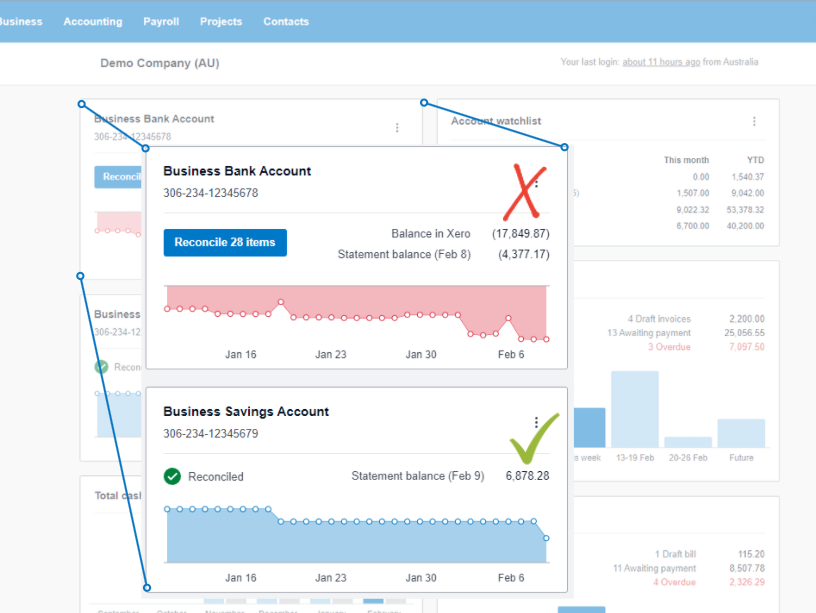Select the Future invoices bar
The width and height of the screenshot is (816, 613).
coord(741,433)
